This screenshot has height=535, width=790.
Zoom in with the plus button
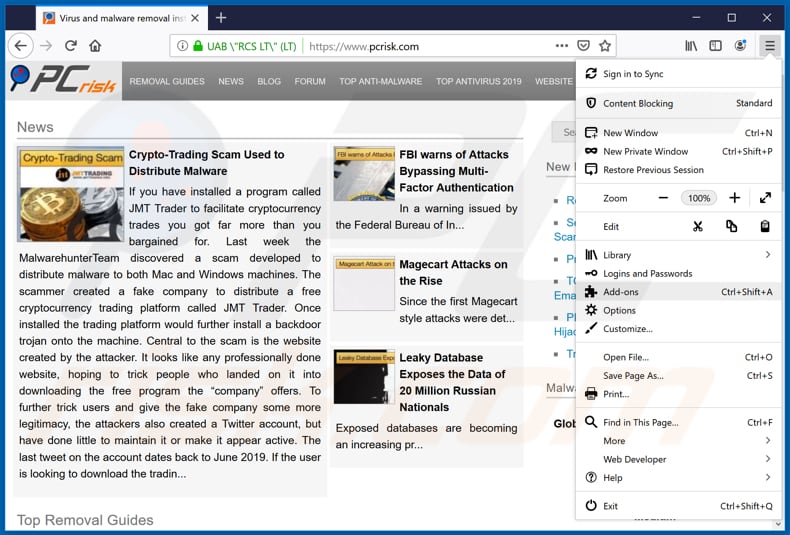735,198
